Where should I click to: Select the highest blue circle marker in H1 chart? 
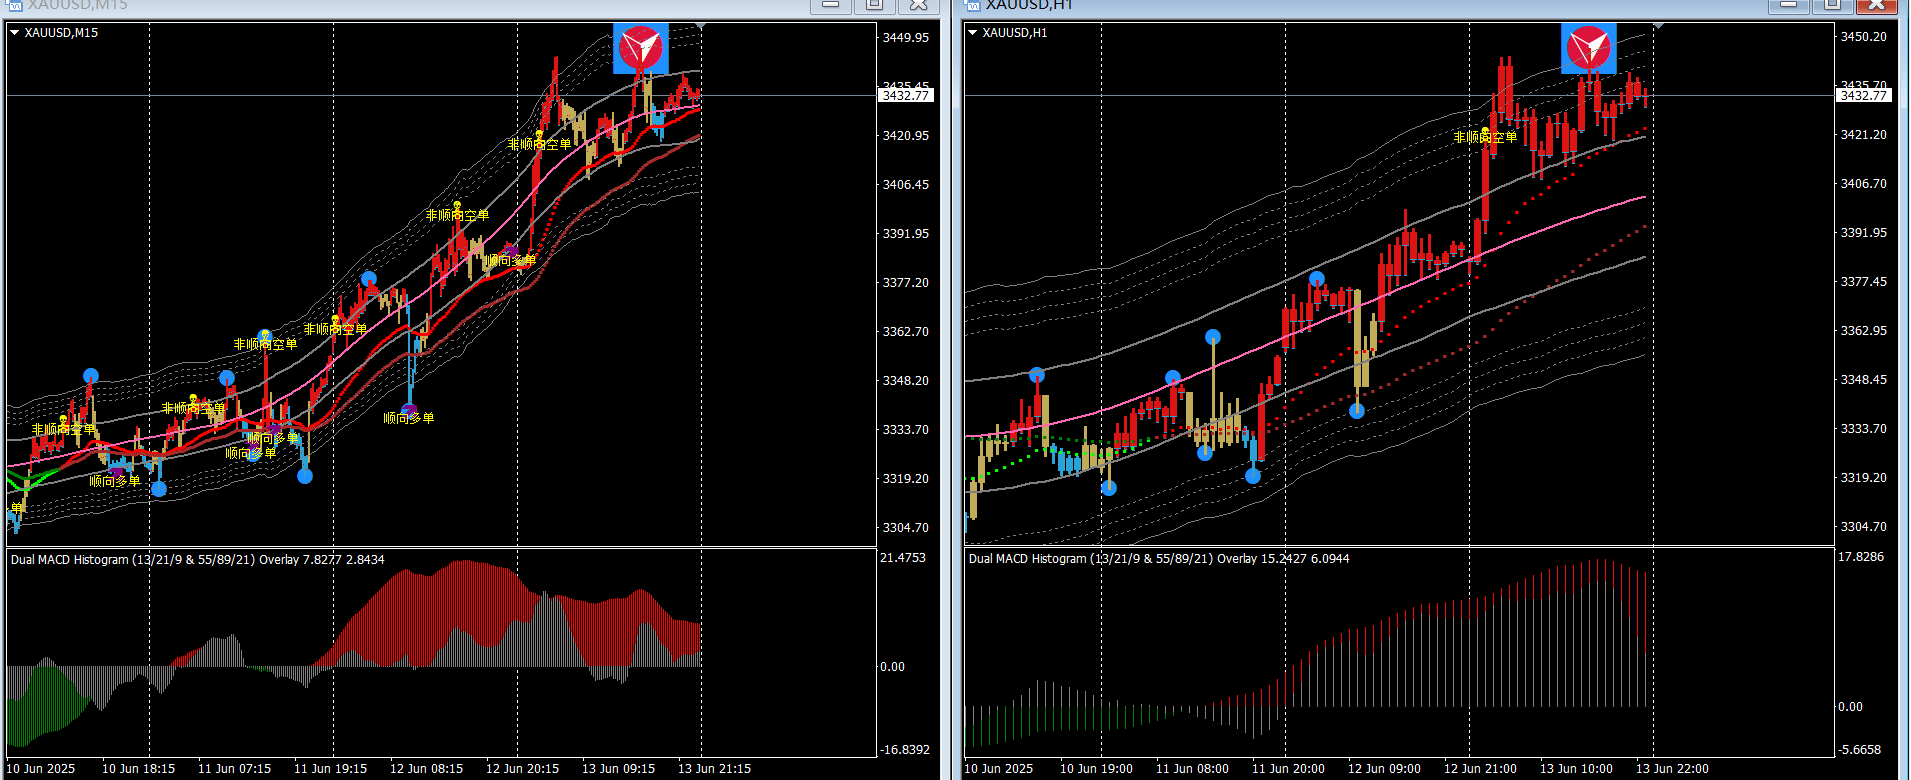pyautogui.click(x=1317, y=279)
